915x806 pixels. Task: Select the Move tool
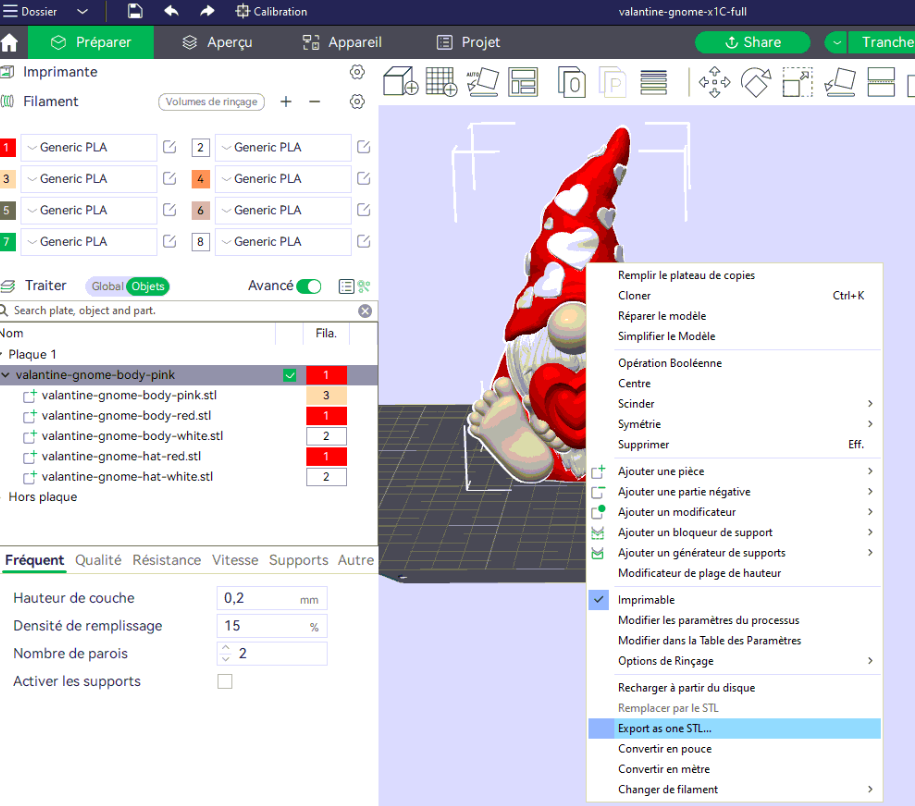(714, 82)
